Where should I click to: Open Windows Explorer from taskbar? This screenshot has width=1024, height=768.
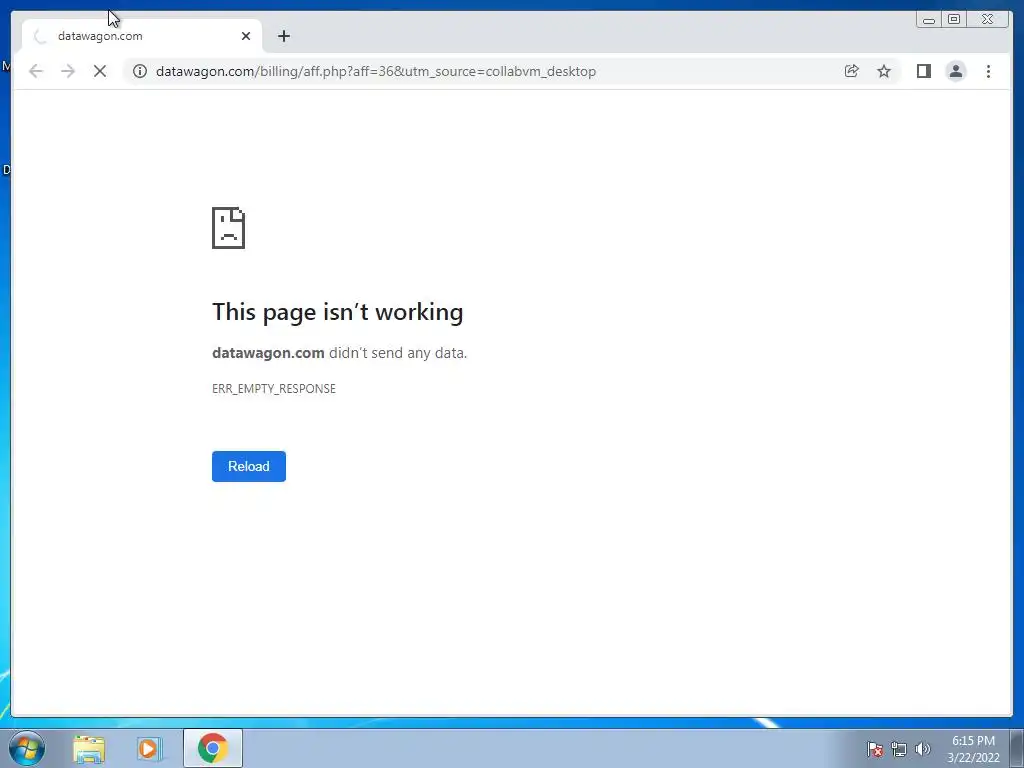[x=89, y=748]
